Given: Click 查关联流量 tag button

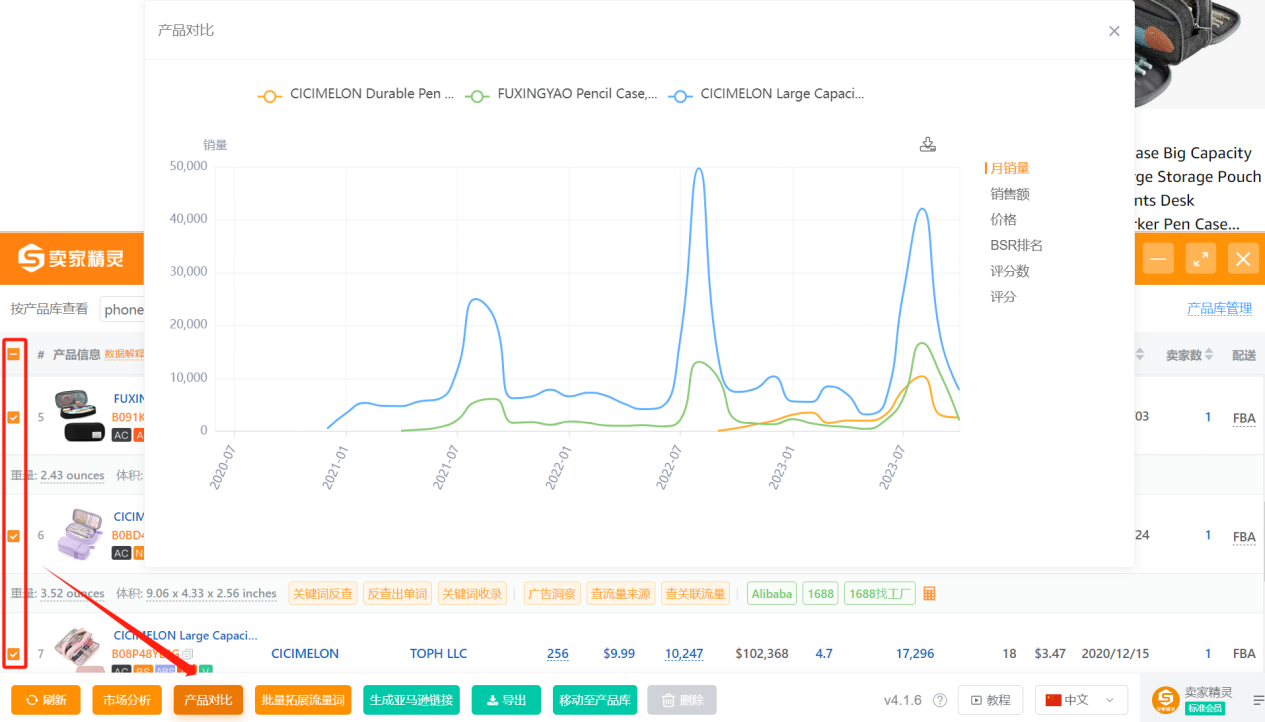Looking at the screenshot, I should [x=694, y=594].
